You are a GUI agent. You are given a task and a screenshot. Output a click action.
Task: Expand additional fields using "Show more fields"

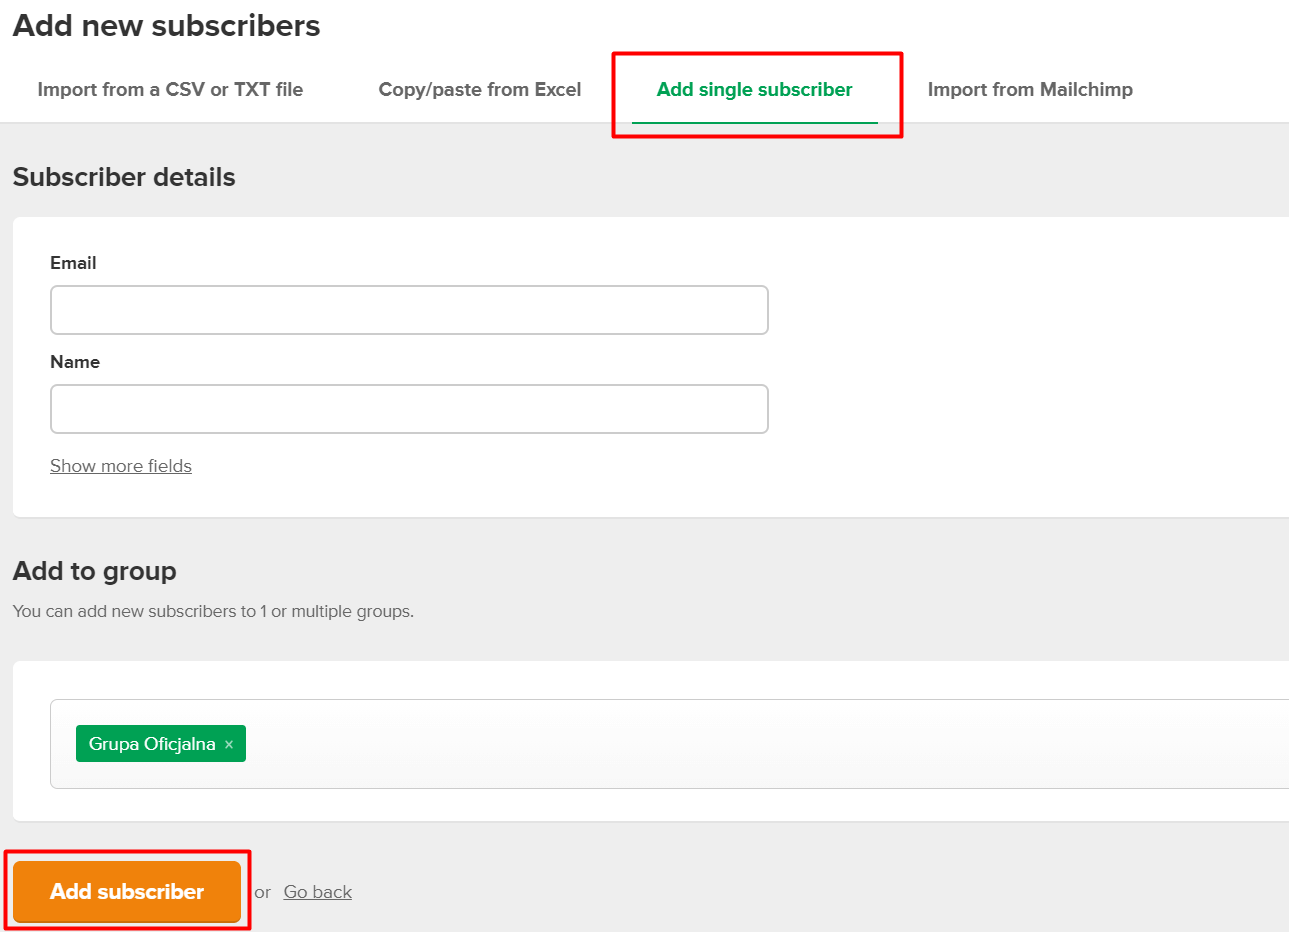120,465
